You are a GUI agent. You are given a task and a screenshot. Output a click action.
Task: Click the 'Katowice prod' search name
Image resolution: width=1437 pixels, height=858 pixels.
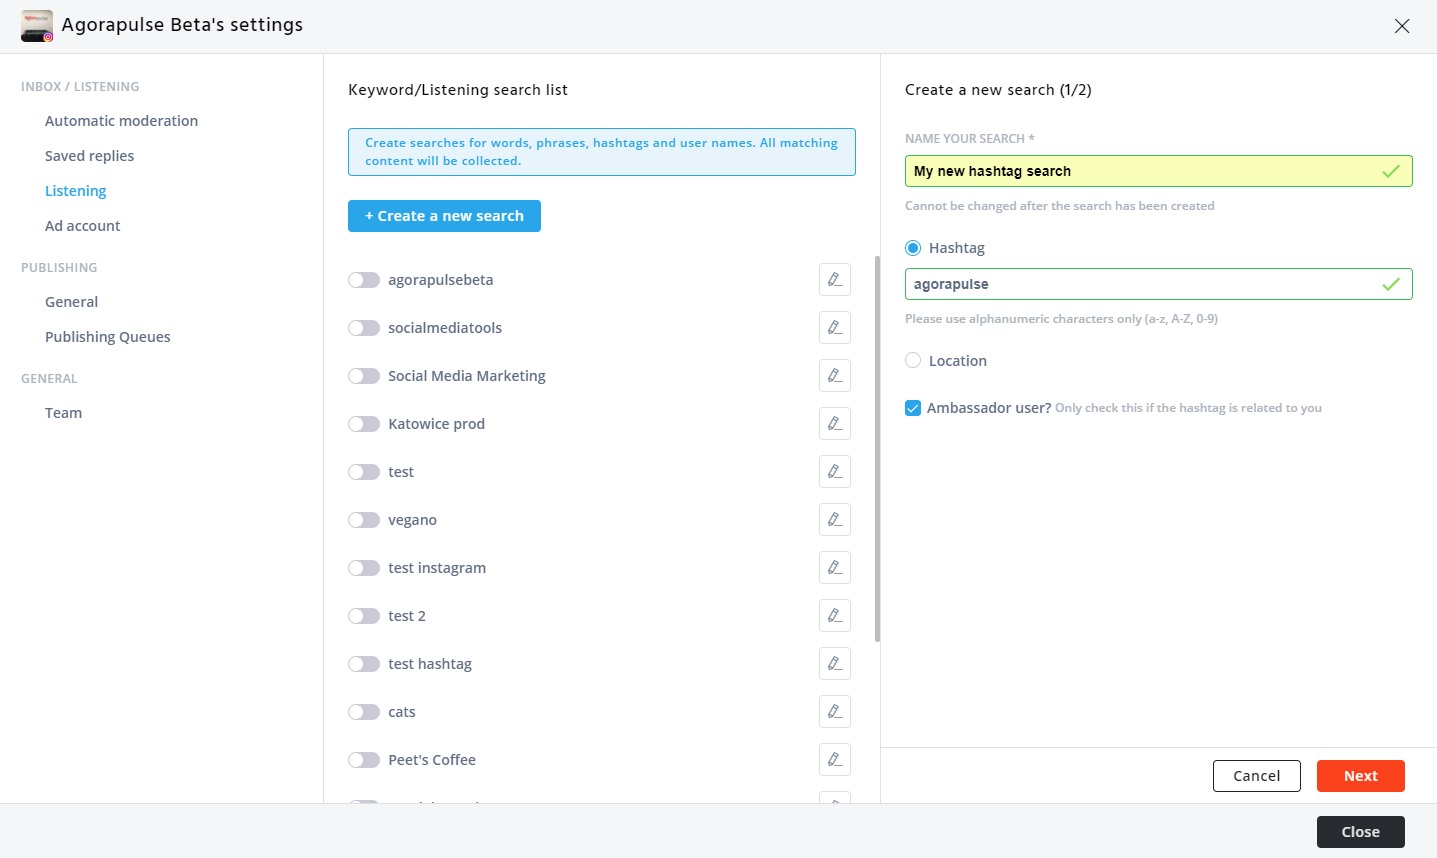[436, 424]
